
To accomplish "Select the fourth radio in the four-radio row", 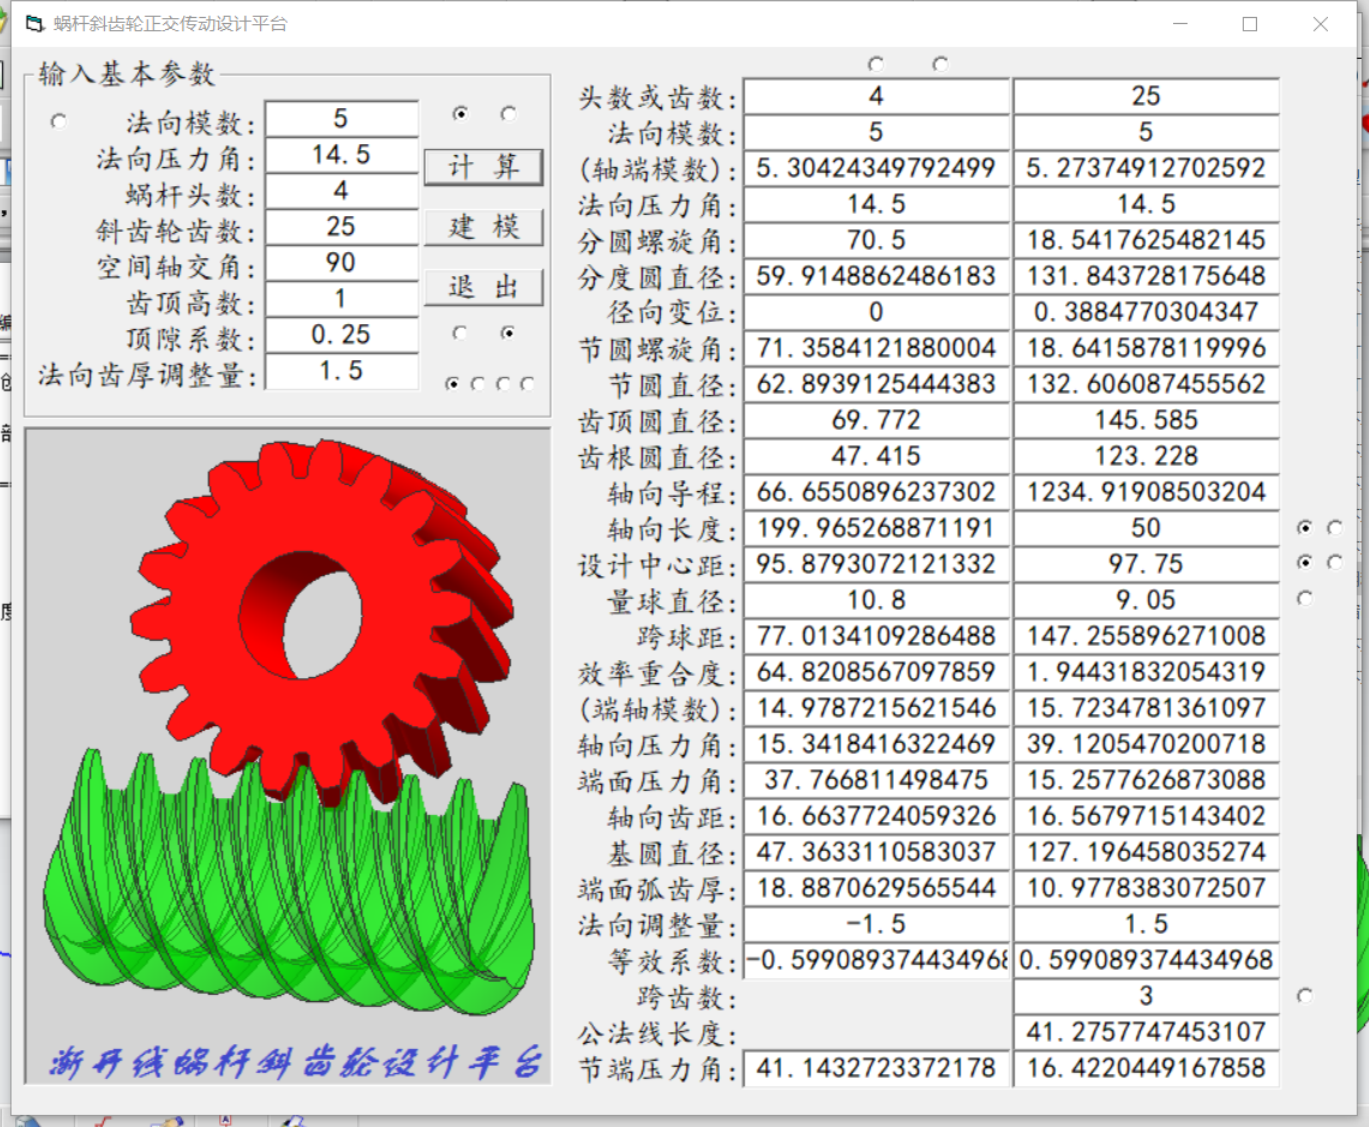I will click(x=527, y=383).
